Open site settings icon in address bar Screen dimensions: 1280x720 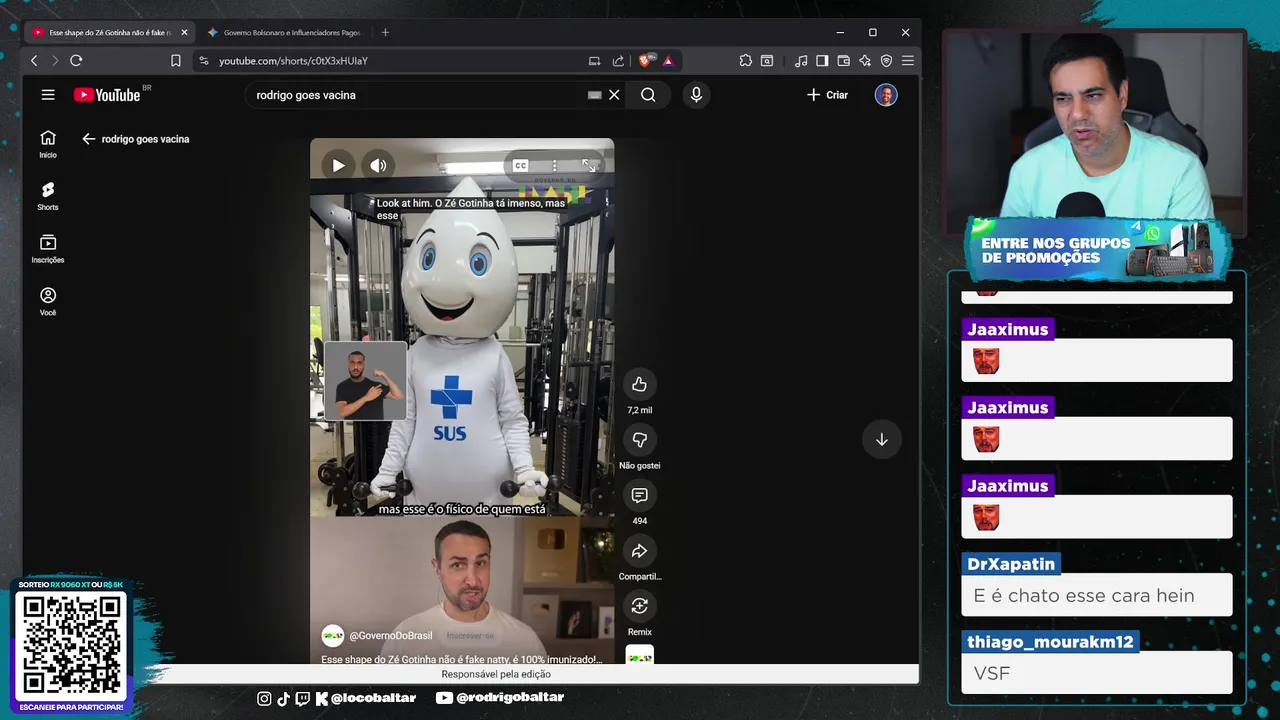204,61
